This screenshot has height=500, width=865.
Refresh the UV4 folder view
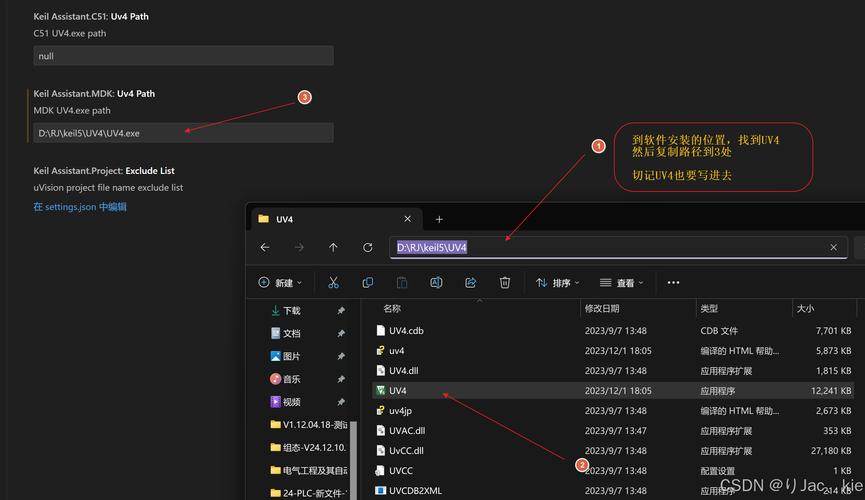click(x=367, y=247)
